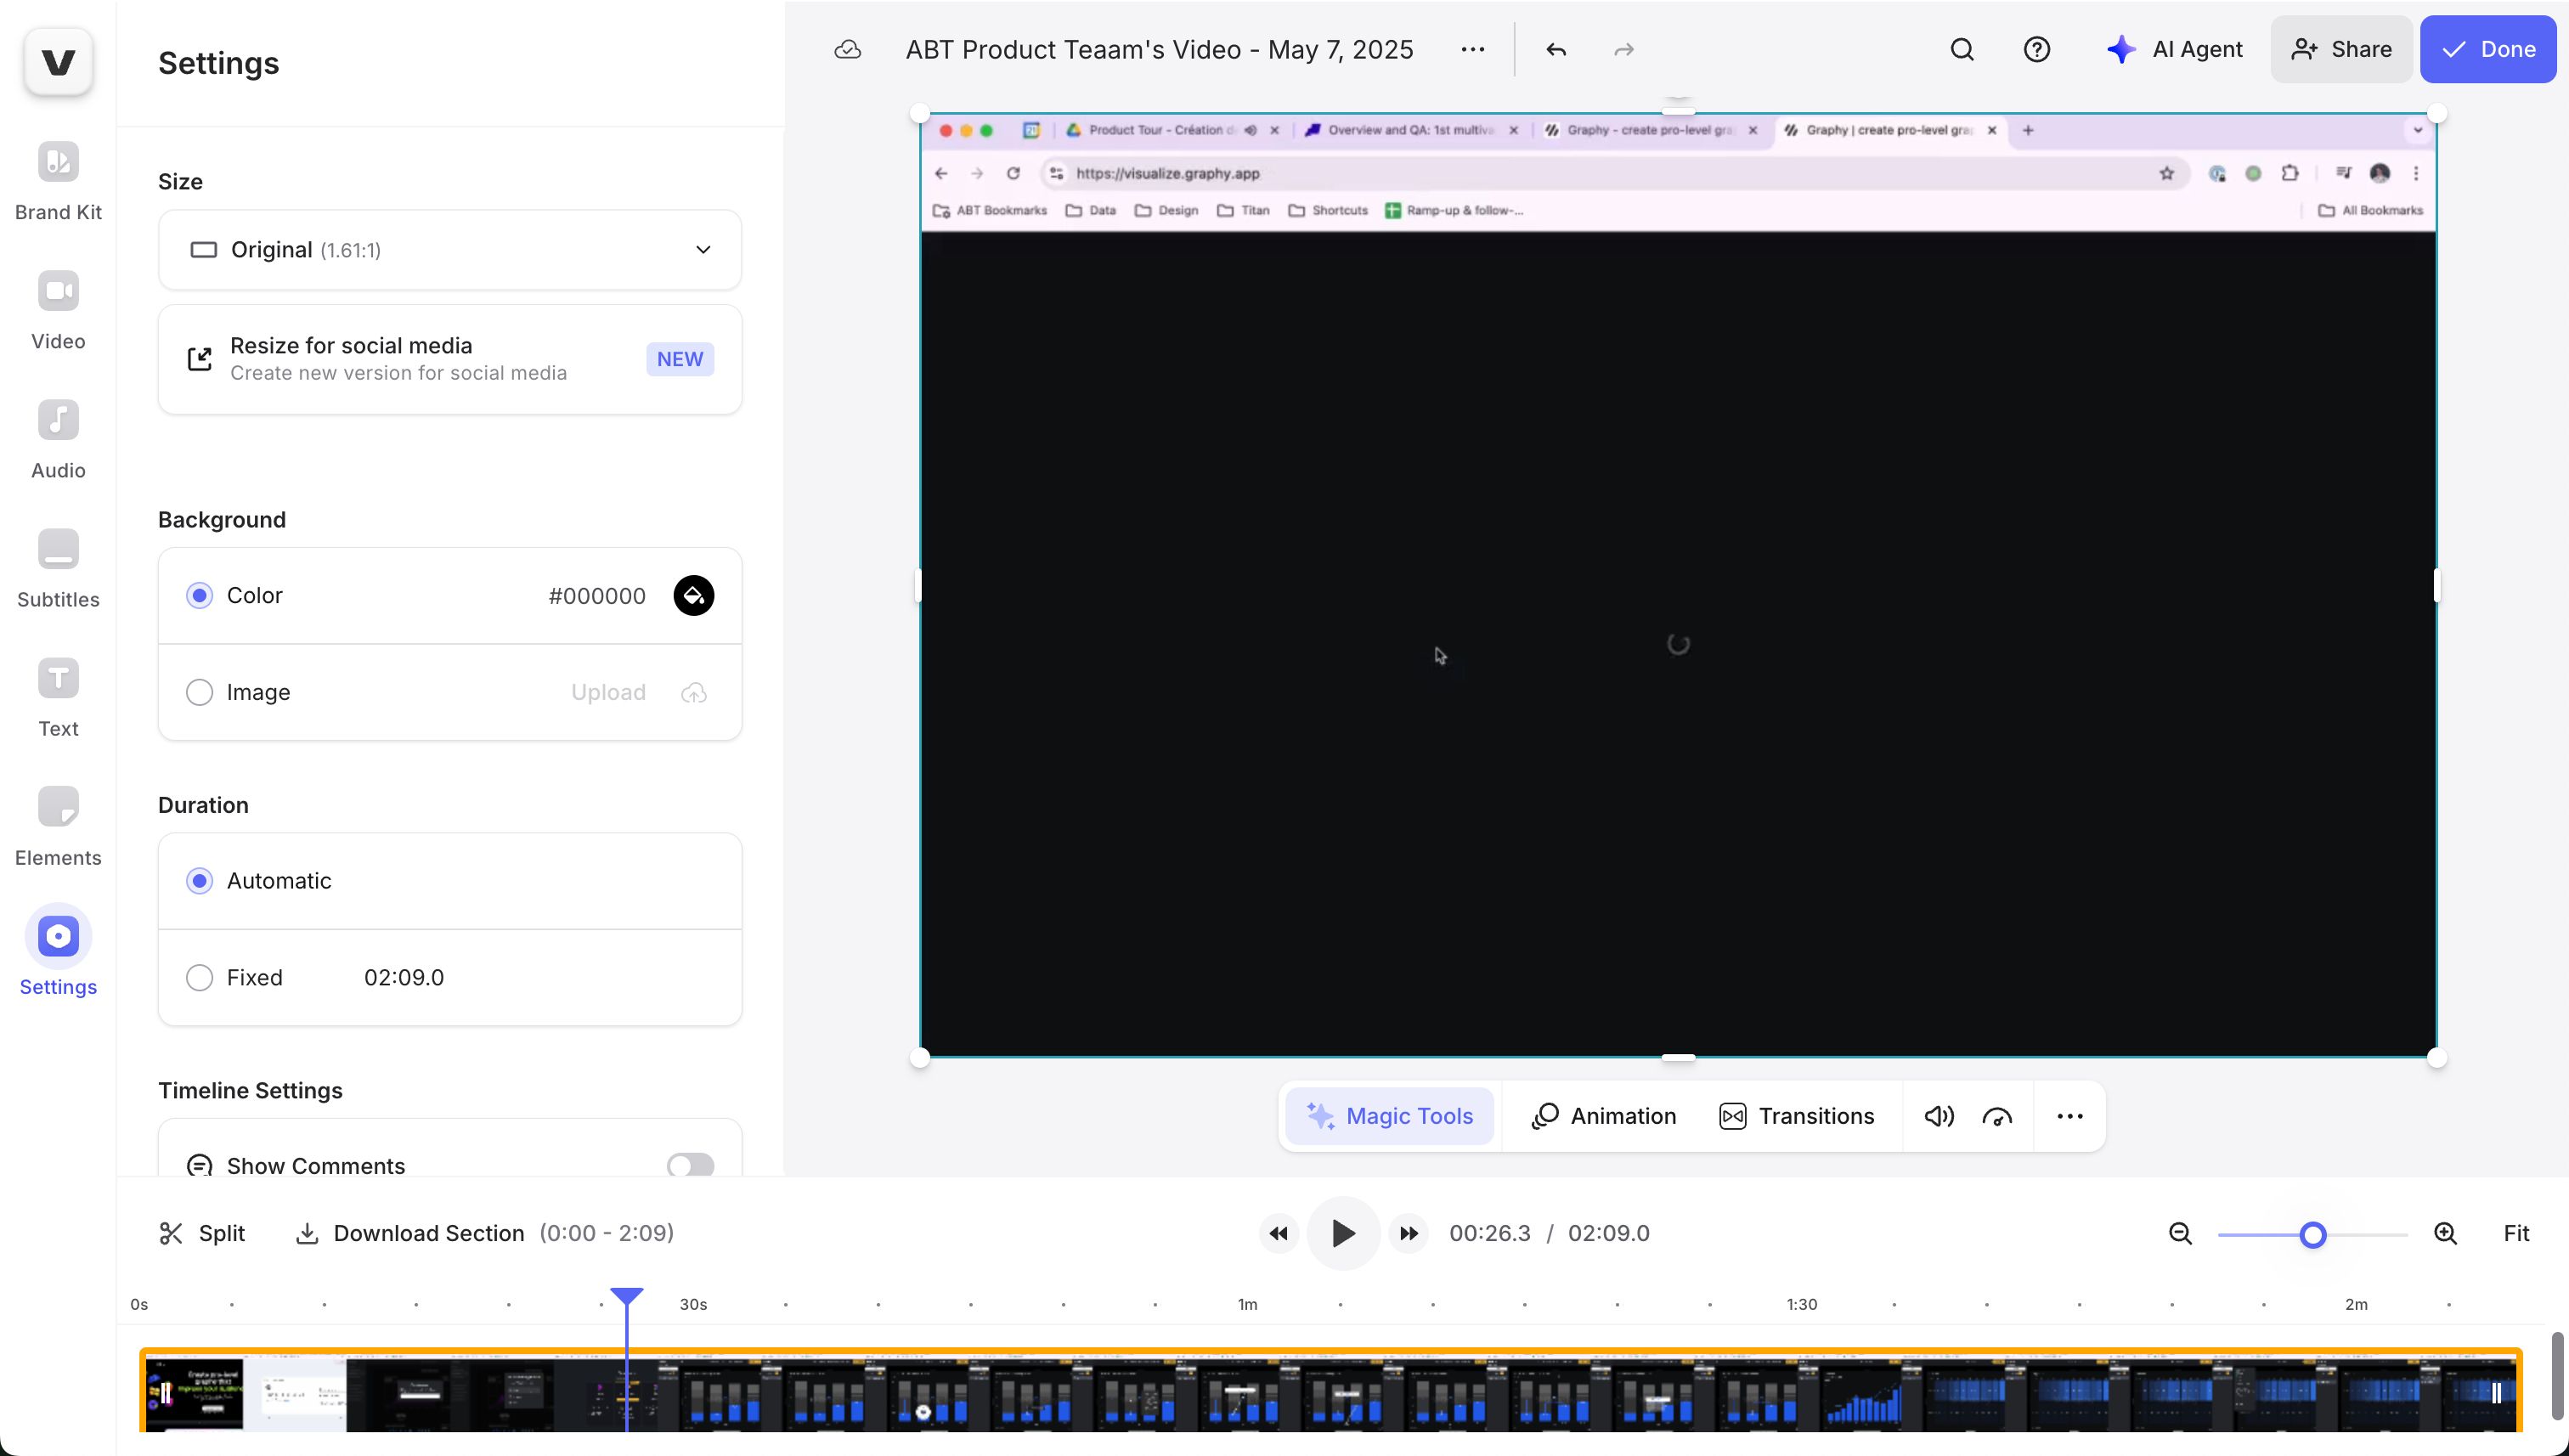Open the search magnifier icon
This screenshot has height=1456, width=2569.
click(x=1962, y=50)
